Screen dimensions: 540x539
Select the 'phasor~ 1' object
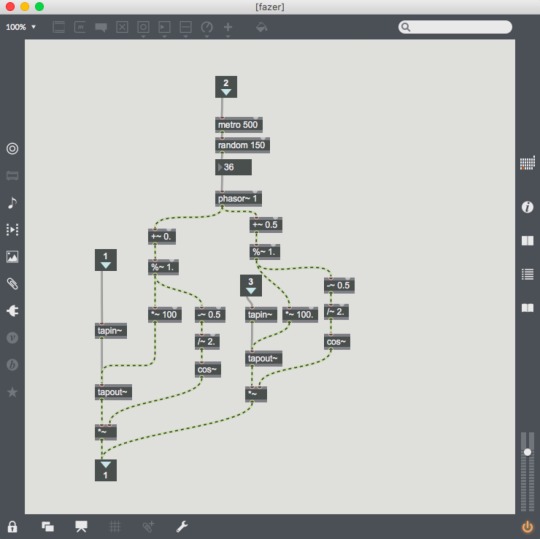click(238, 199)
